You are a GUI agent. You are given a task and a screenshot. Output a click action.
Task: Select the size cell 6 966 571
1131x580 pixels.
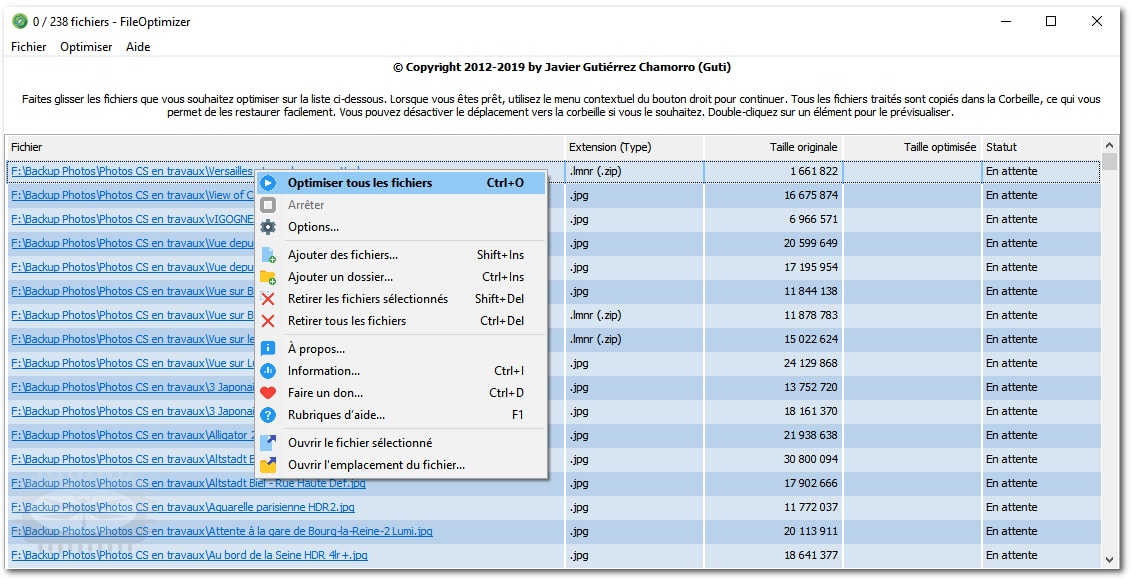pyautogui.click(x=773, y=219)
